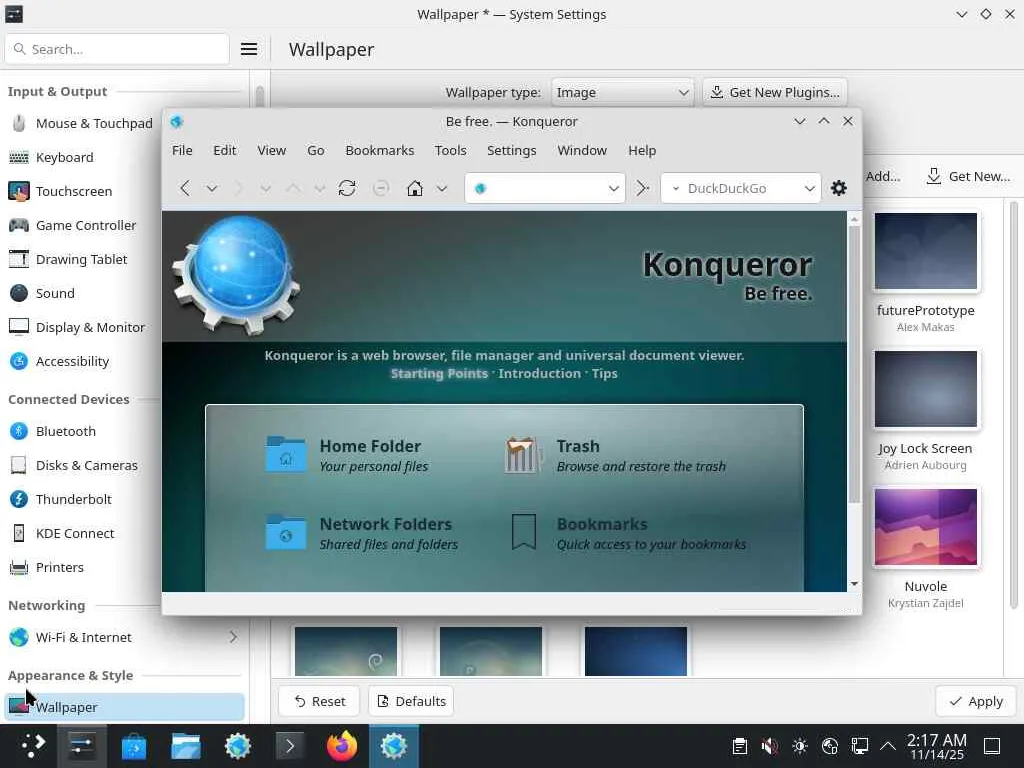Open Konqueror Tools menu

coord(451,151)
